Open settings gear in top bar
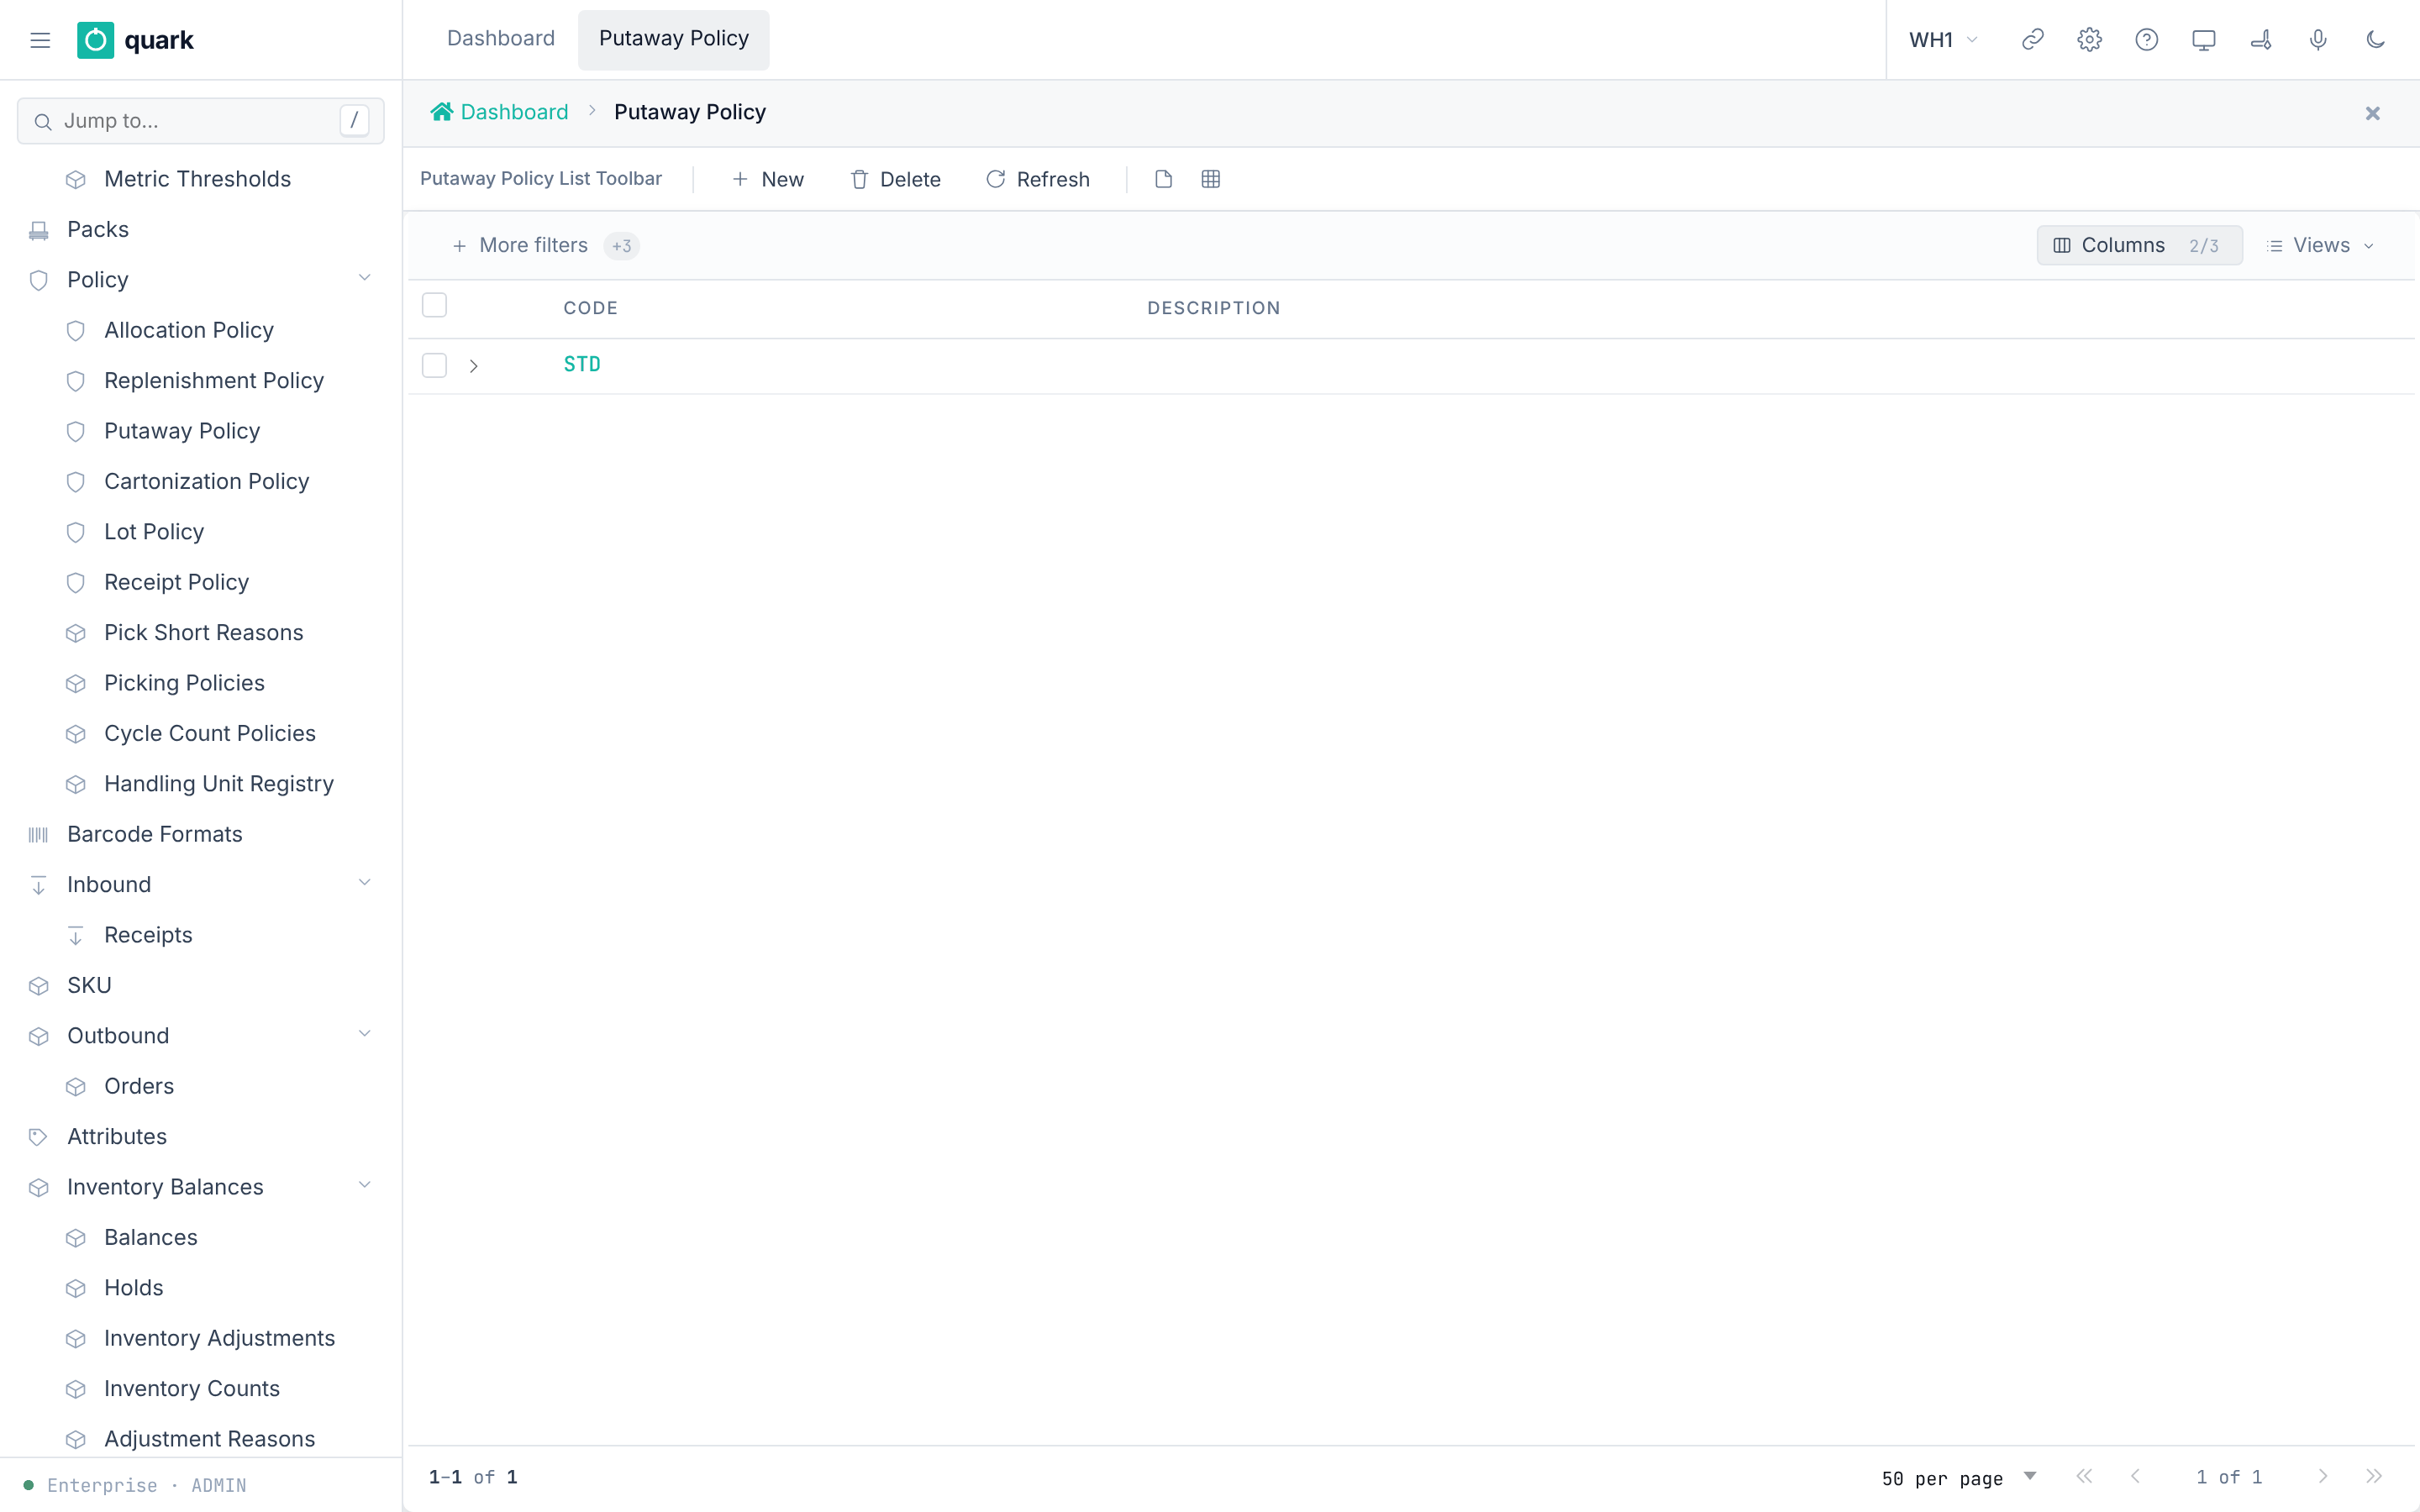2420x1512 pixels. pos(2089,40)
